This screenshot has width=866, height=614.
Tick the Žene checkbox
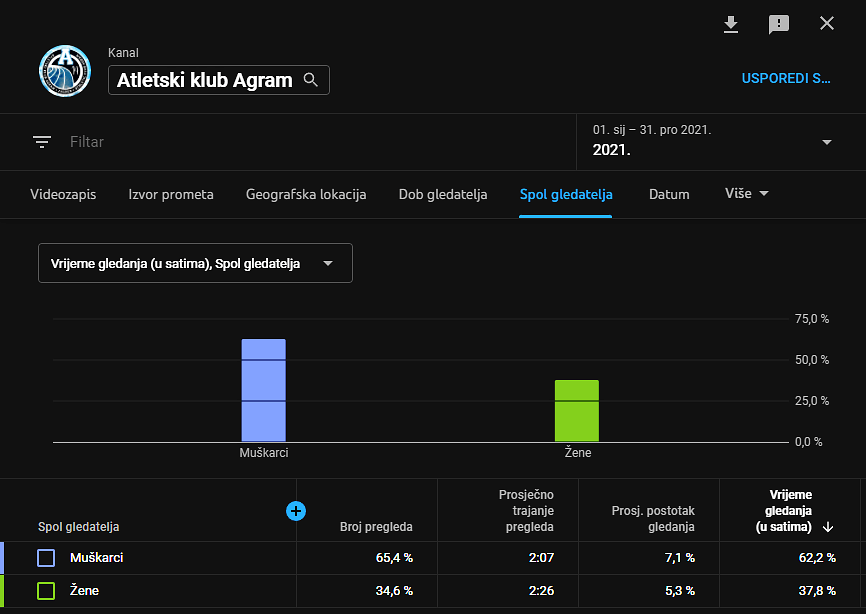tap(46, 591)
